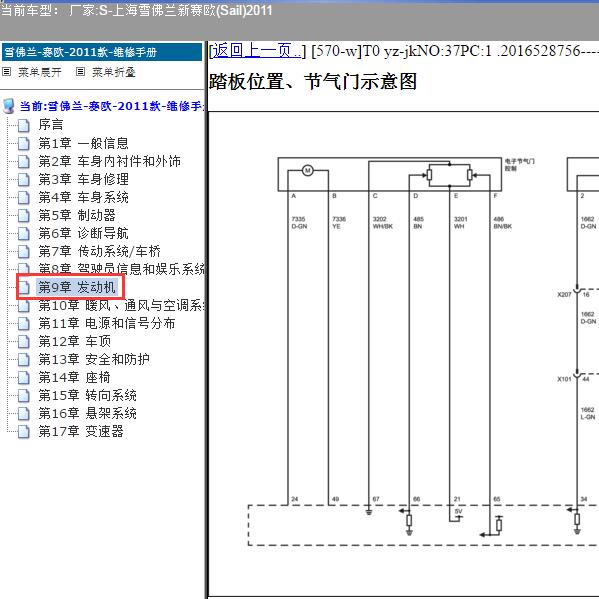
Task: Open 第16章 悬架系统
Action: click(87, 413)
